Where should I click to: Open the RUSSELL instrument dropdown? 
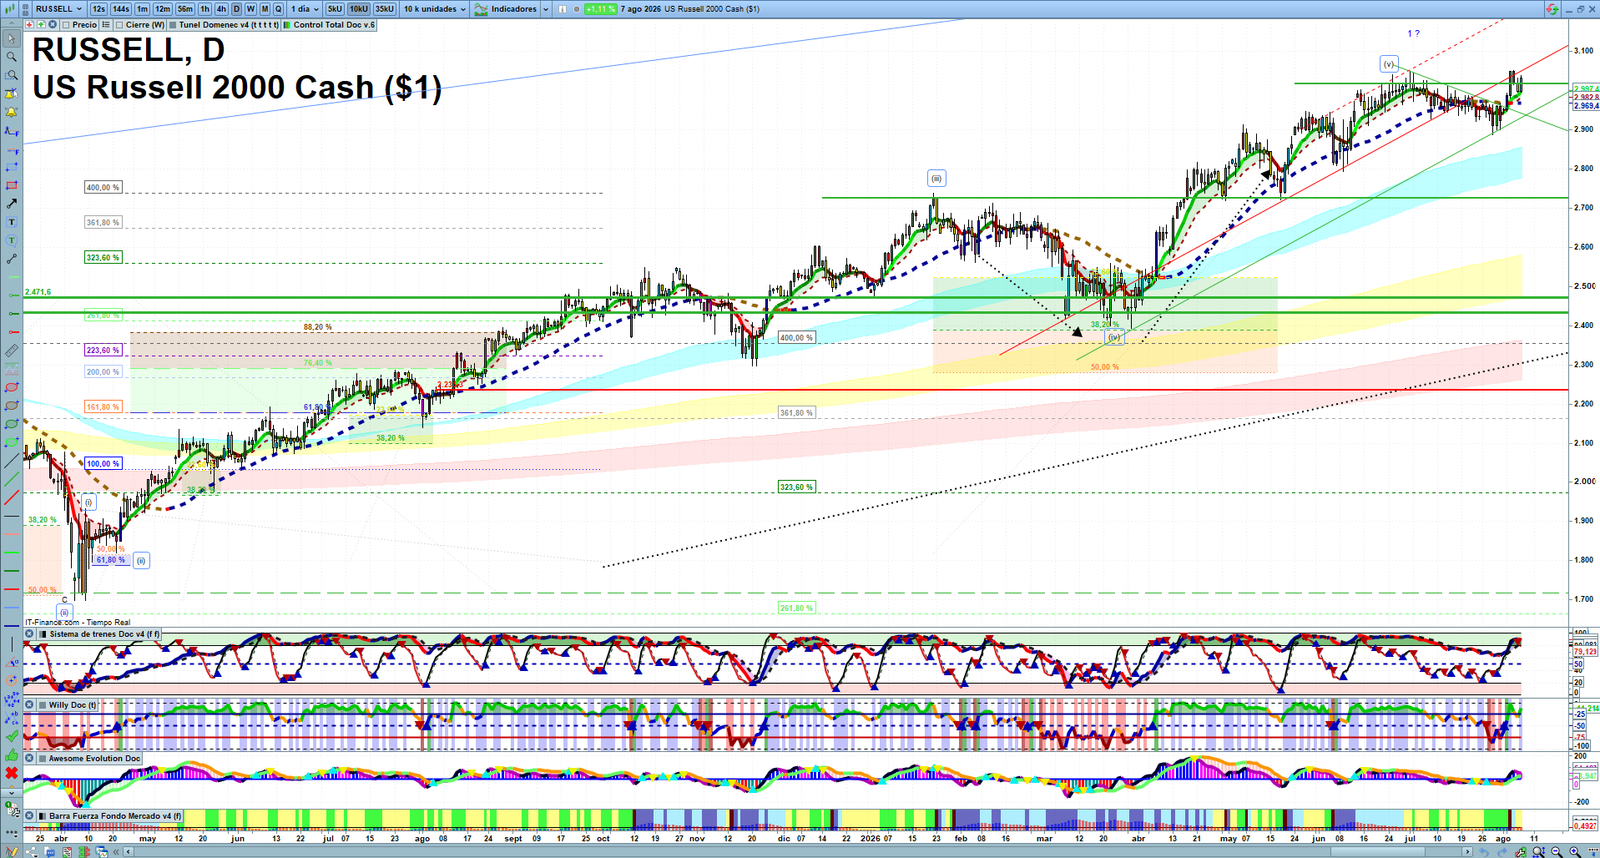click(x=58, y=9)
